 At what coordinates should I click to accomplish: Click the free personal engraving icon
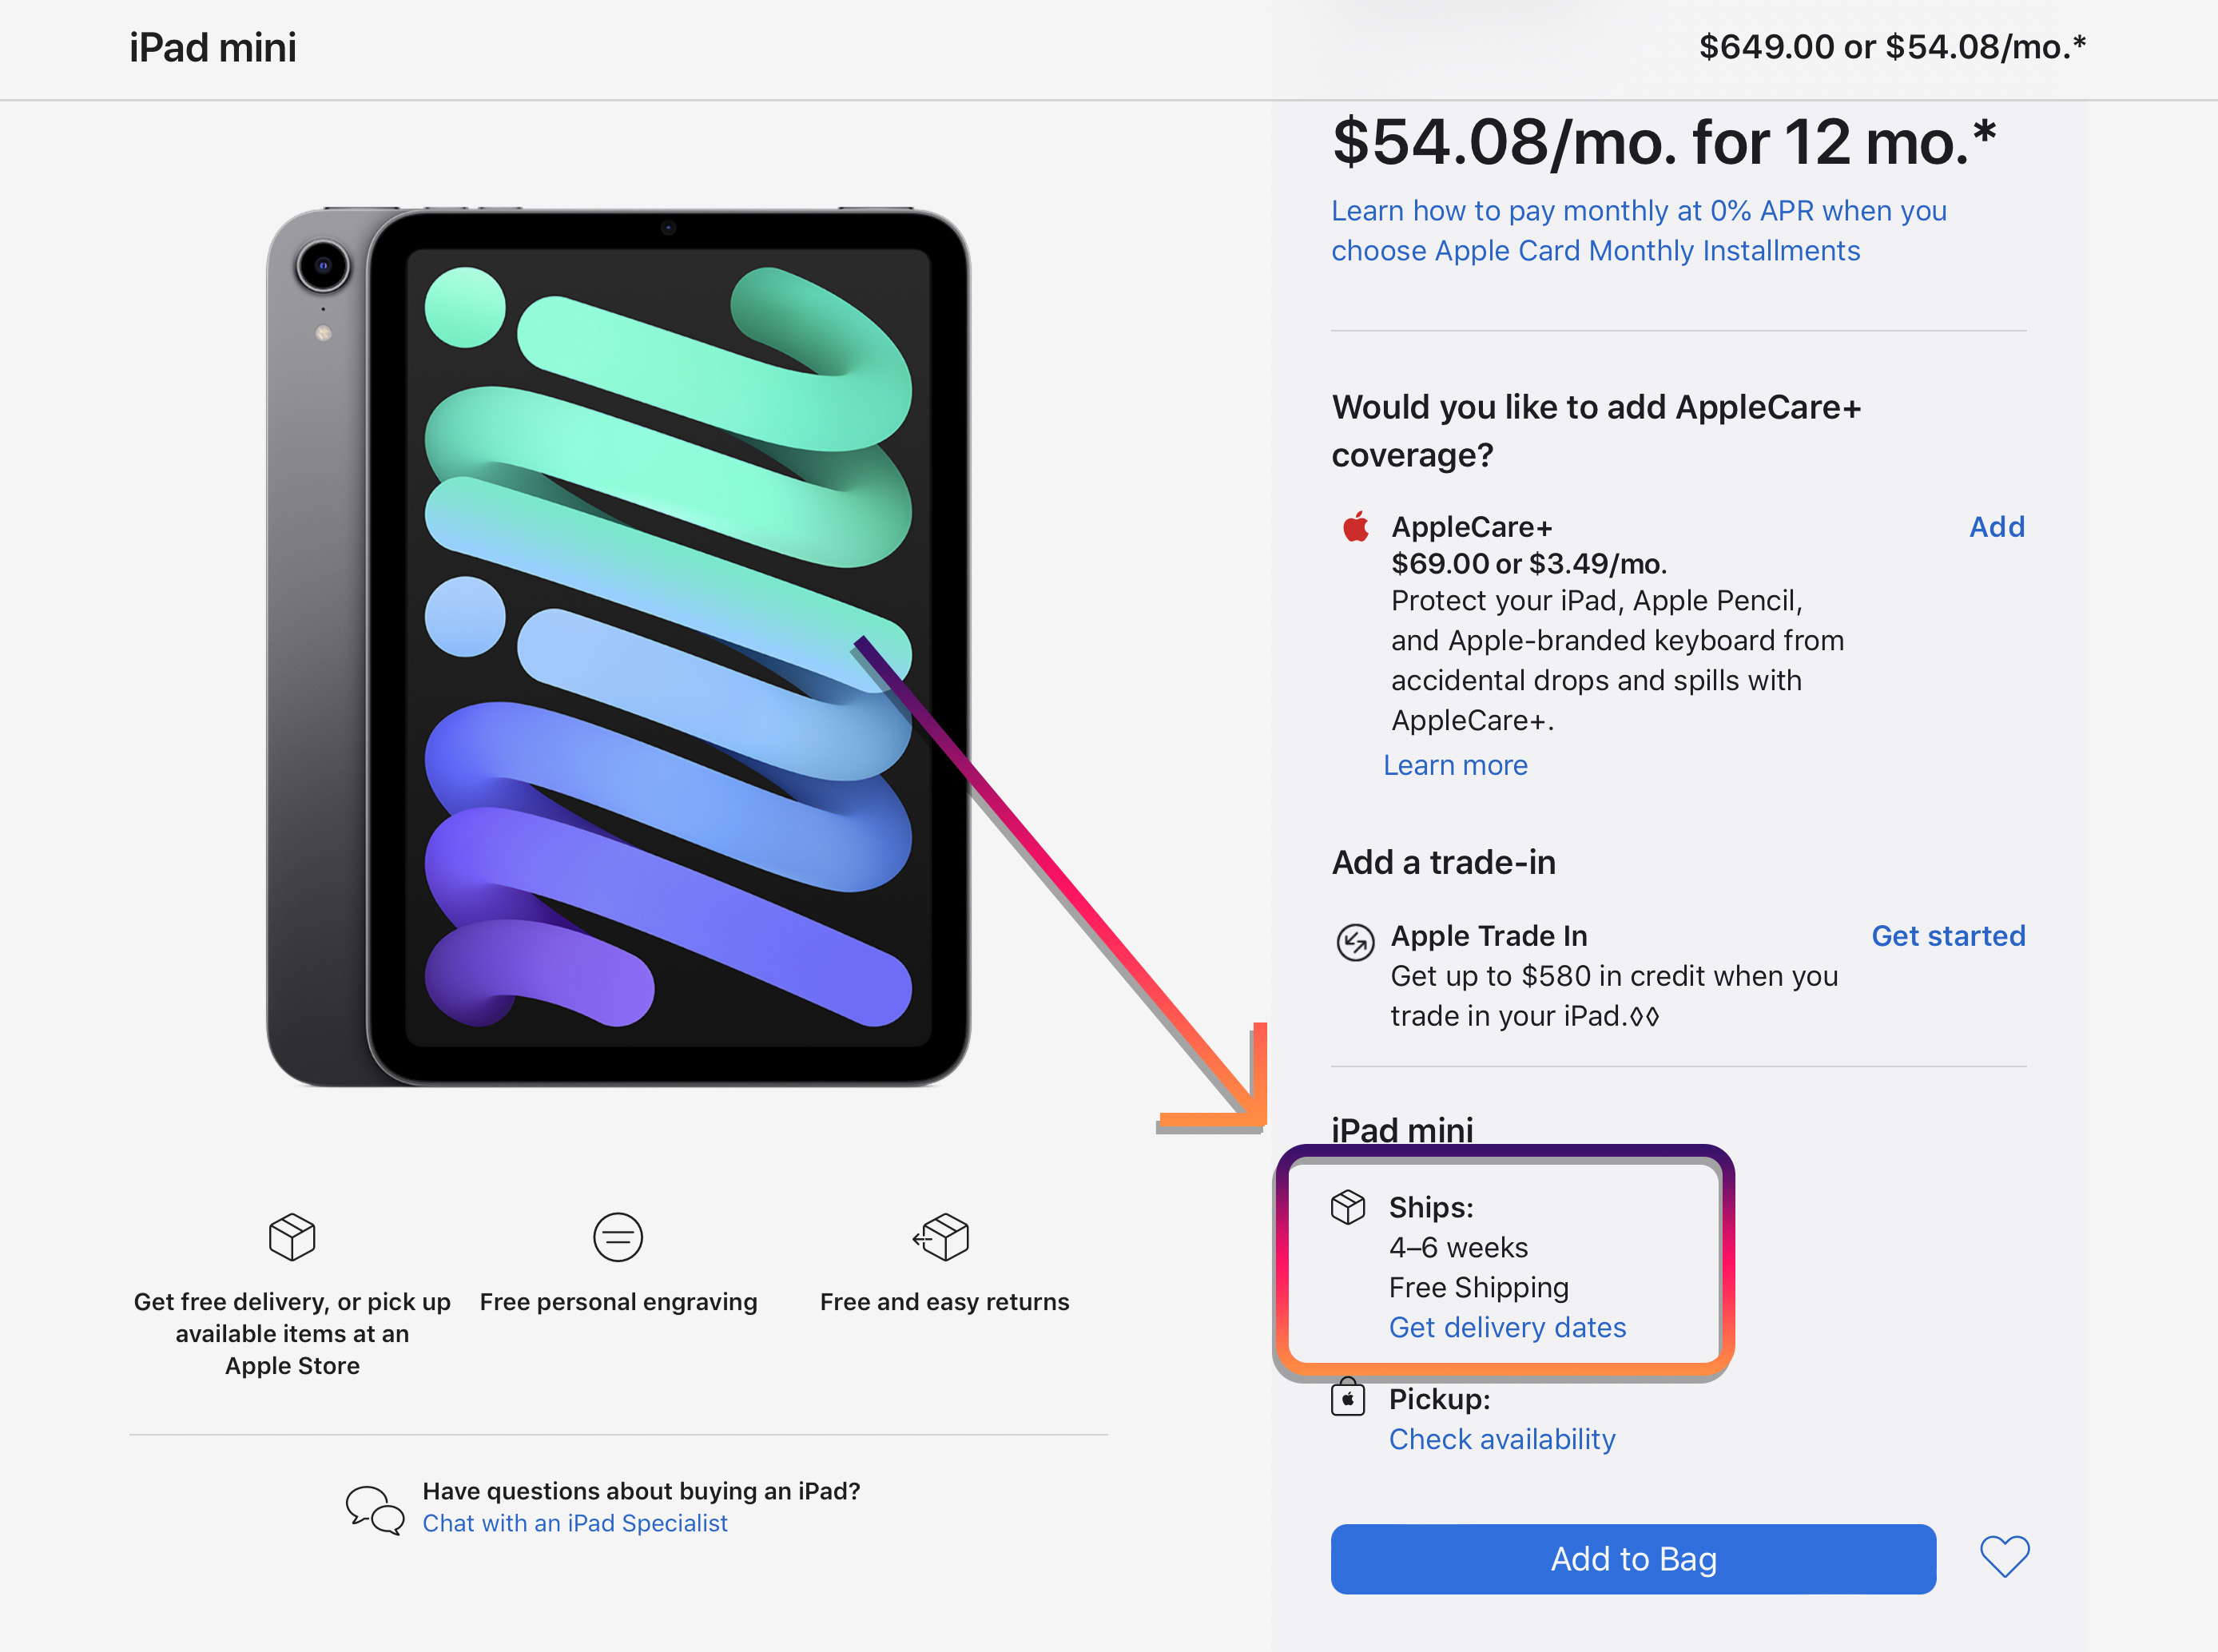click(618, 1237)
